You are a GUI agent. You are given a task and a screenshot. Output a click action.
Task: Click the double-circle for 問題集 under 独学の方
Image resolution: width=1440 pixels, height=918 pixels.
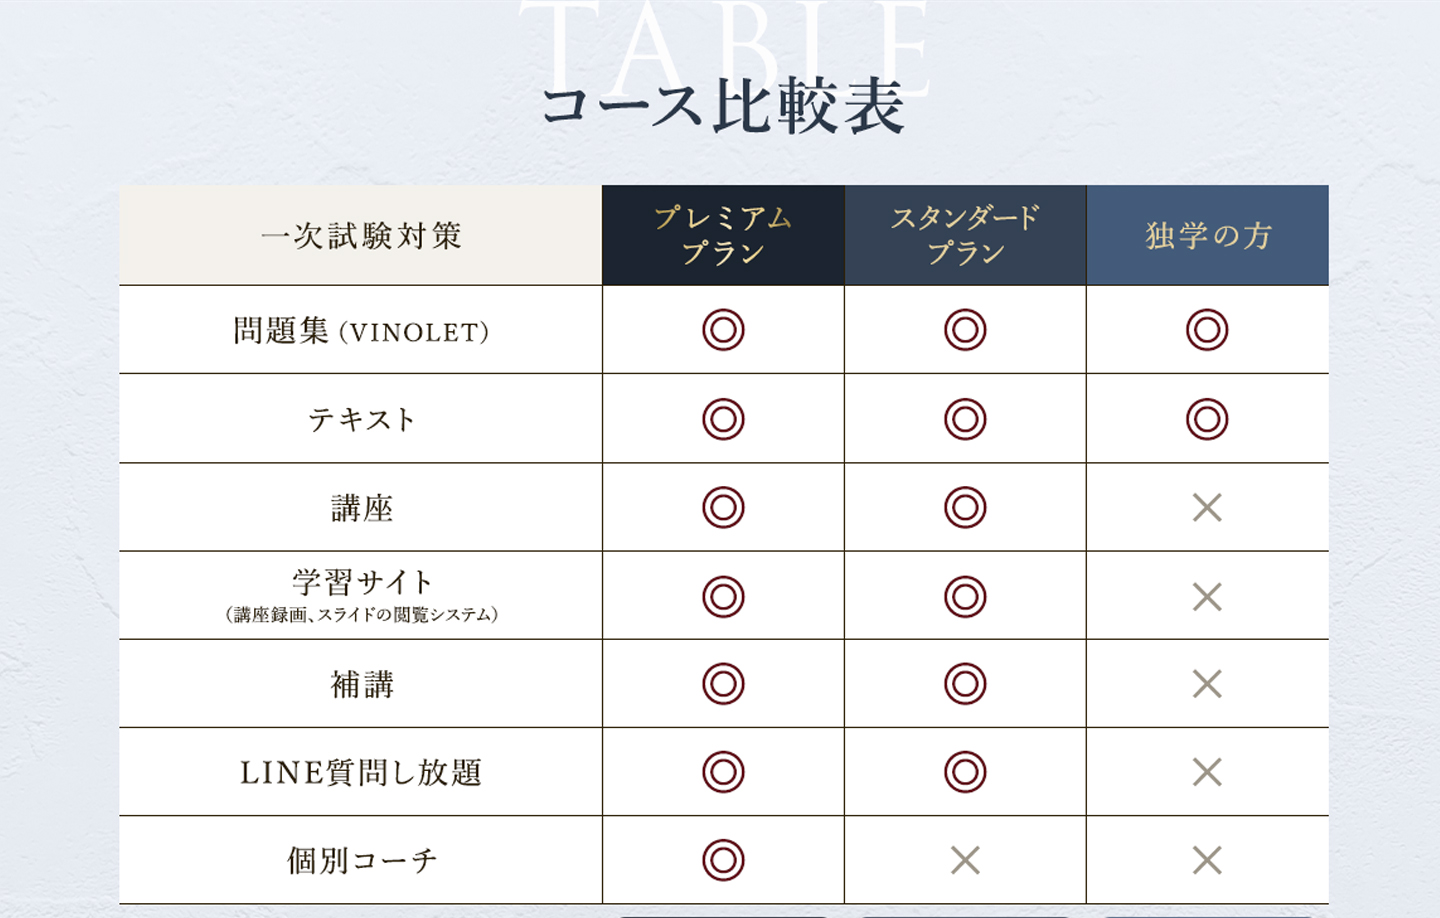point(1207,330)
